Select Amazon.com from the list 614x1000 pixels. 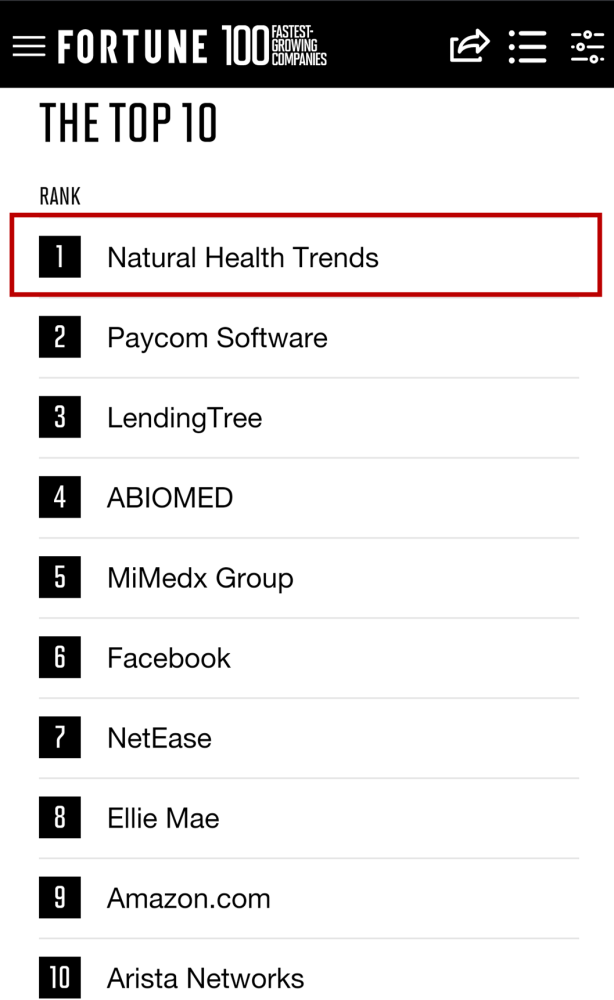pyautogui.click(x=188, y=898)
